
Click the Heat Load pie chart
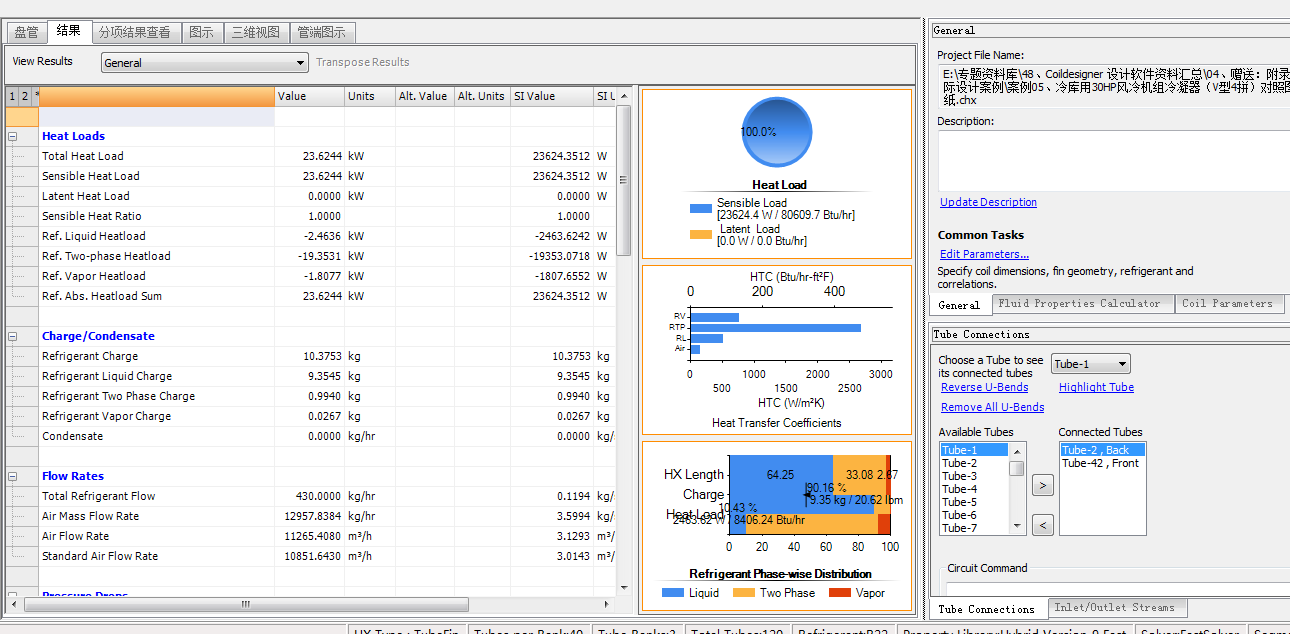(776, 132)
